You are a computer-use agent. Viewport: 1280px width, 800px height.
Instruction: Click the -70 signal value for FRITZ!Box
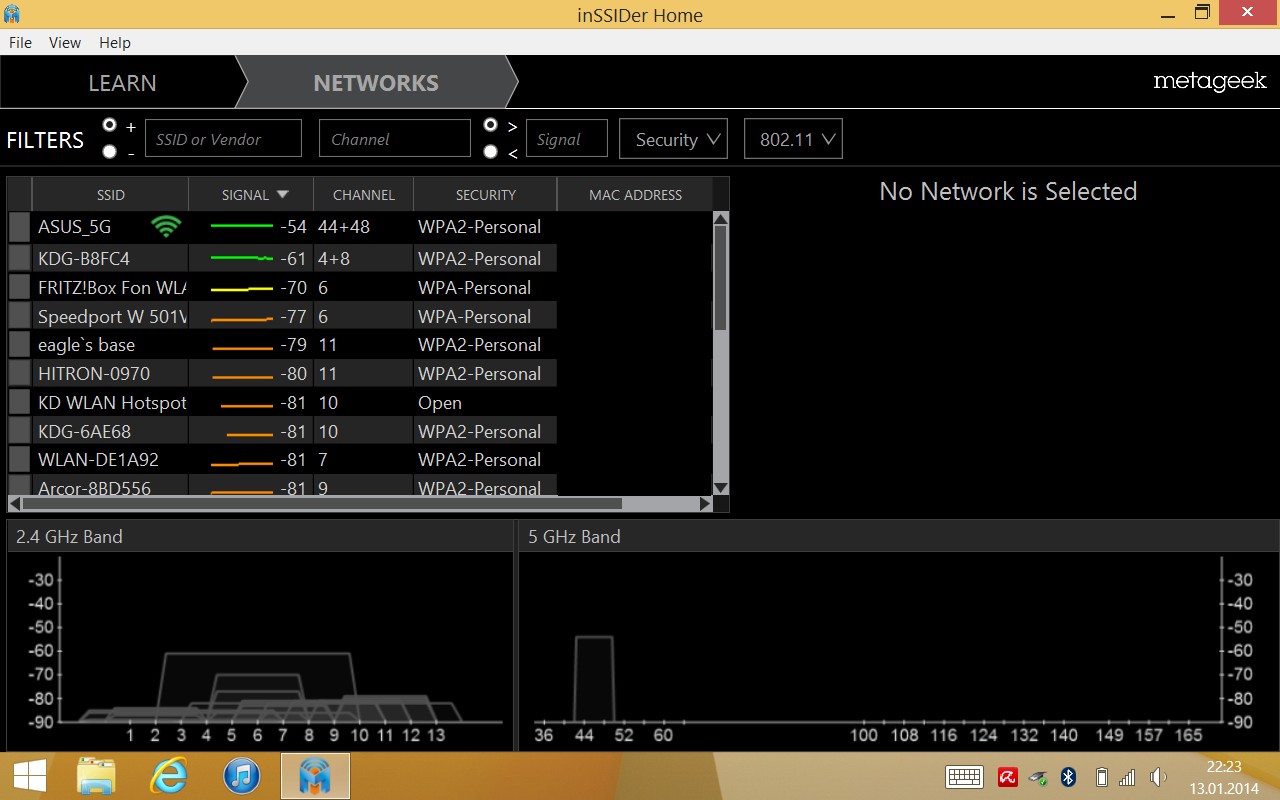click(x=293, y=288)
